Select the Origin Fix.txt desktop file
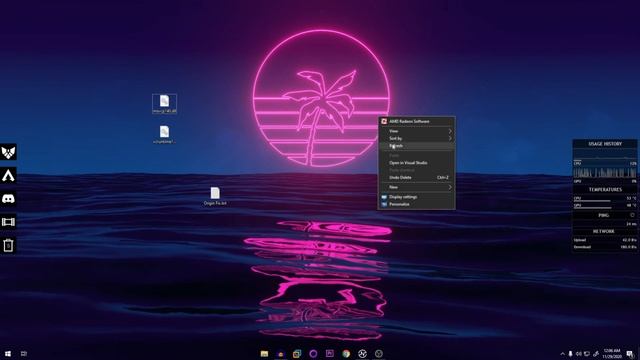 pyautogui.click(x=215, y=196)
